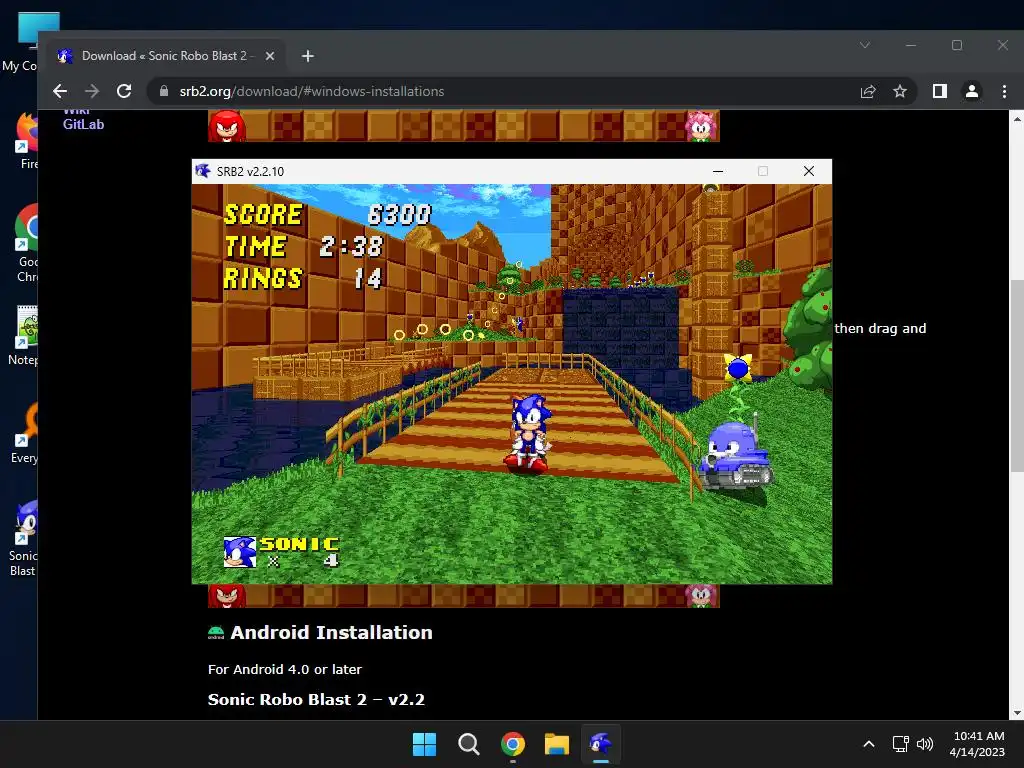Image resolution: width=1024 pixels, height=768 pixels.
Task: Click the SRB2 v2.2.10 window icon
Action: pyautogui.click(x=202, y=171)
